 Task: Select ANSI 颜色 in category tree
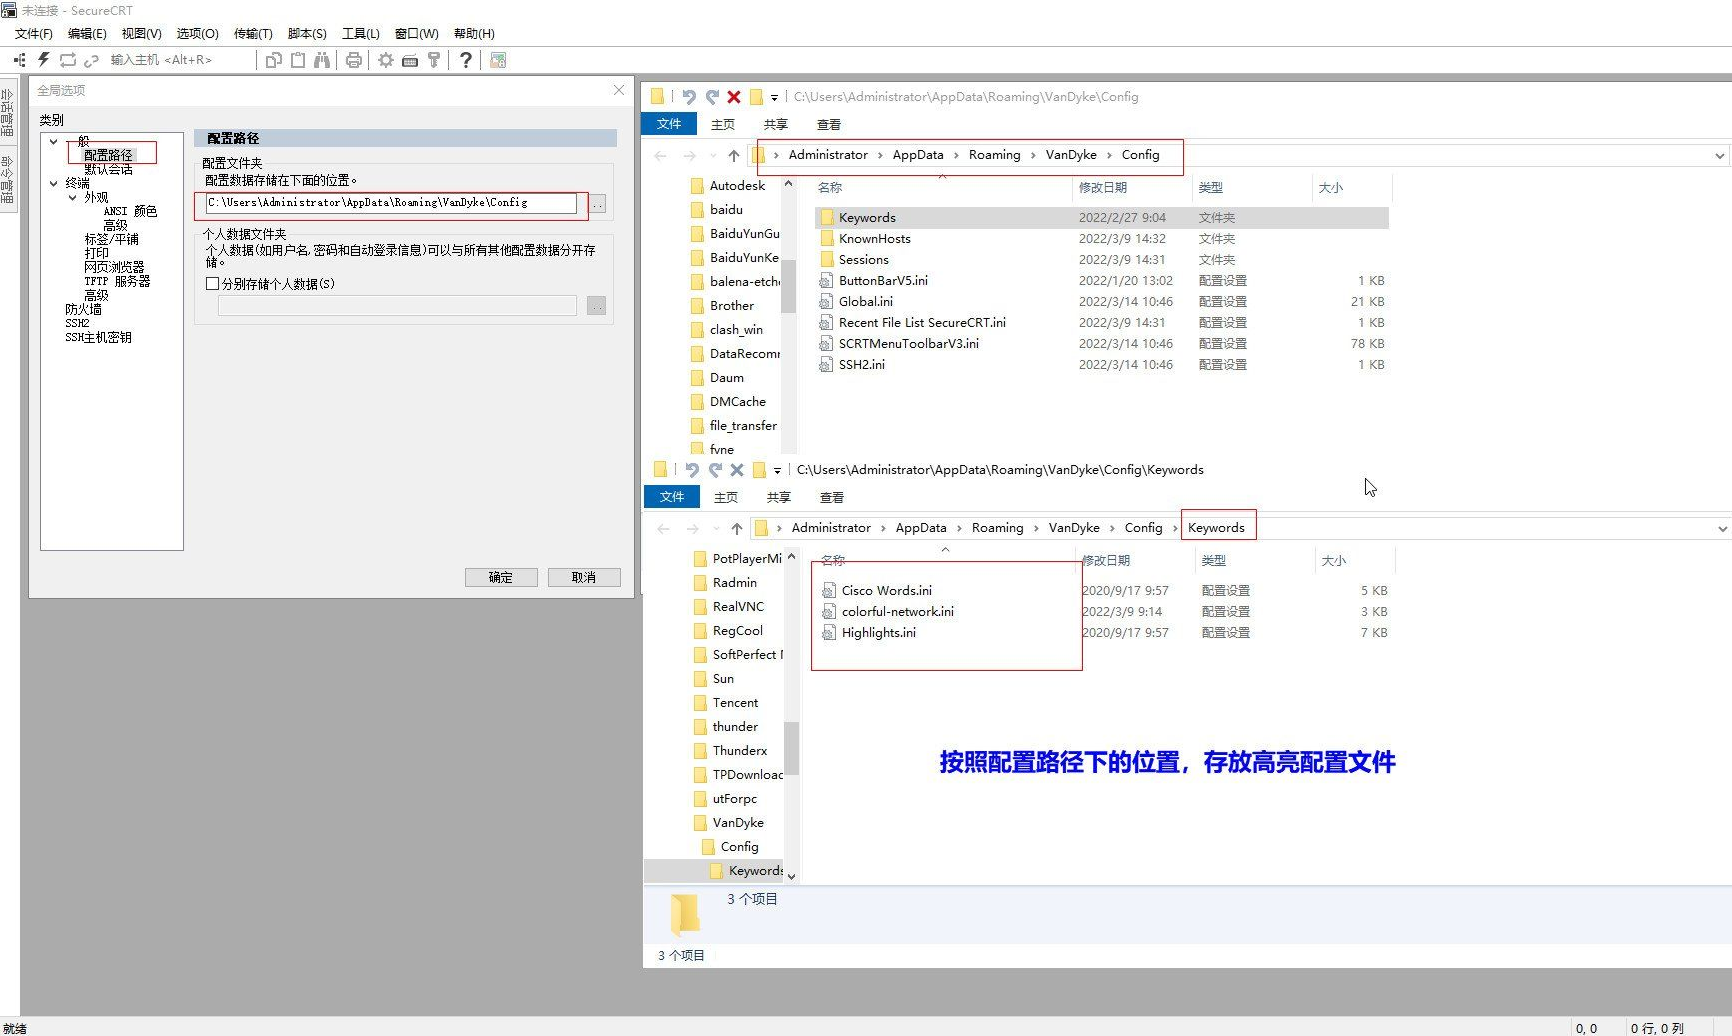[130, 211]
